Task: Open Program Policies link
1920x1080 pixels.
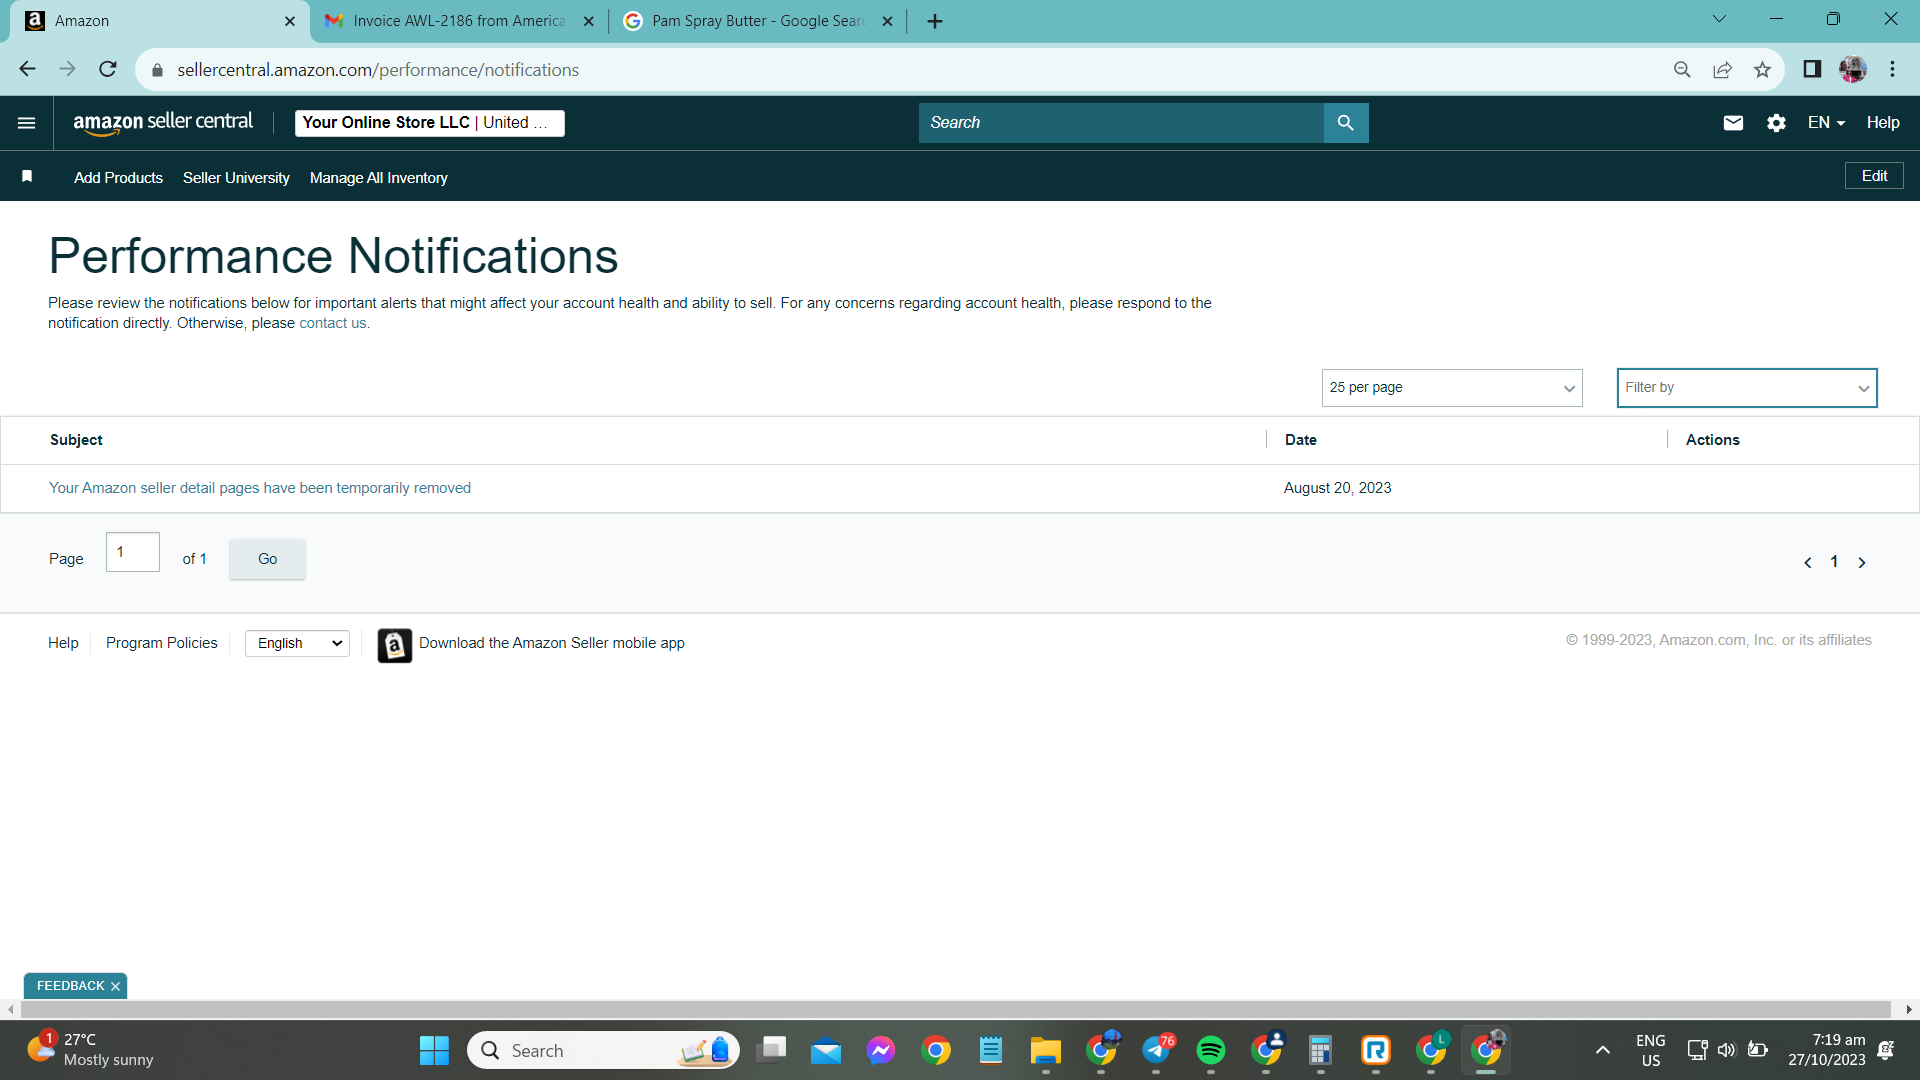Action: click(x=161, y=643)
